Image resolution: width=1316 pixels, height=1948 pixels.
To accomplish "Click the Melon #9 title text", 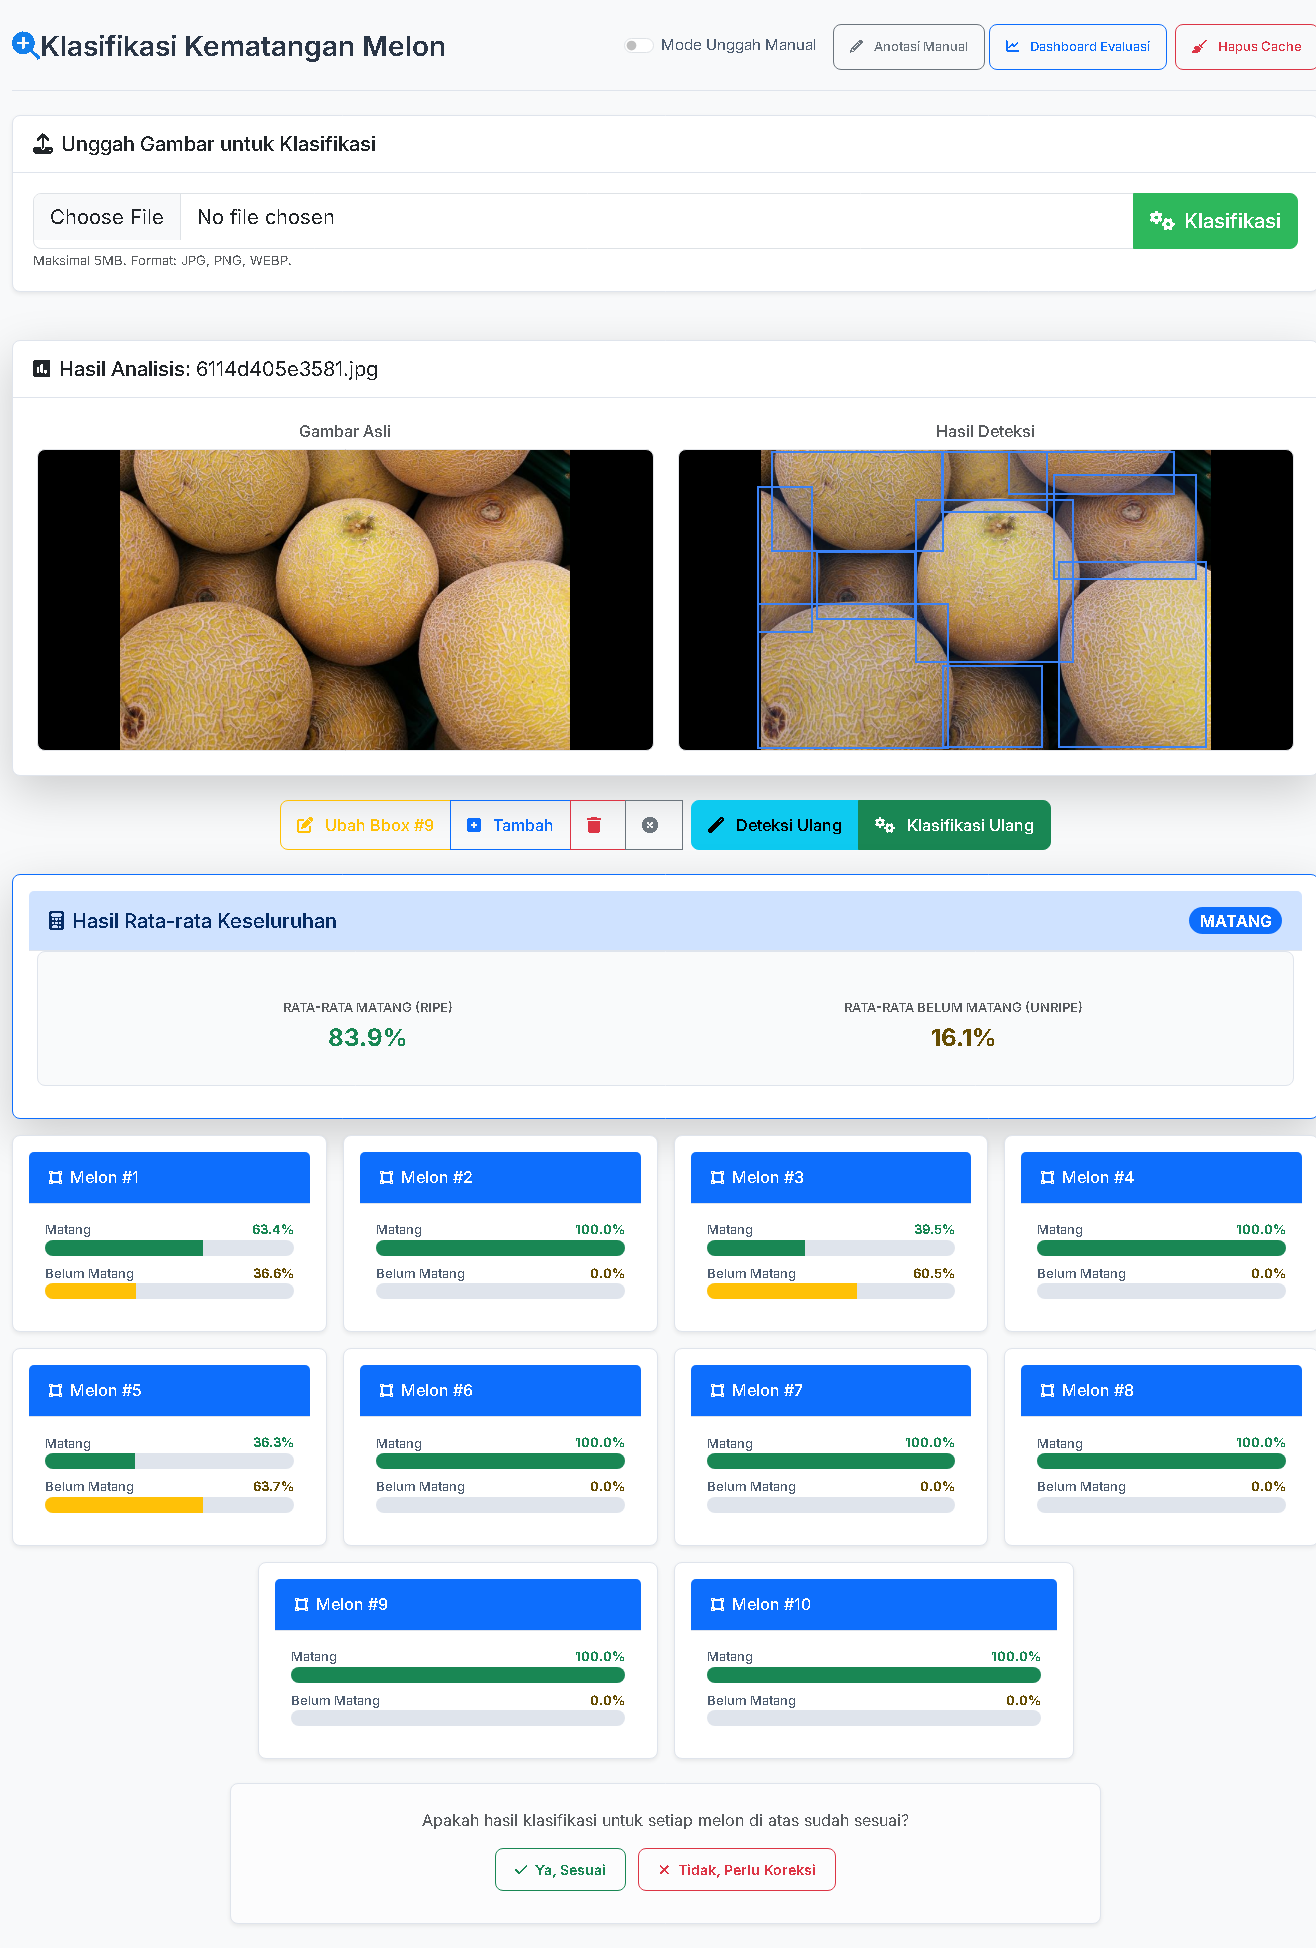I will point(352,1605).
